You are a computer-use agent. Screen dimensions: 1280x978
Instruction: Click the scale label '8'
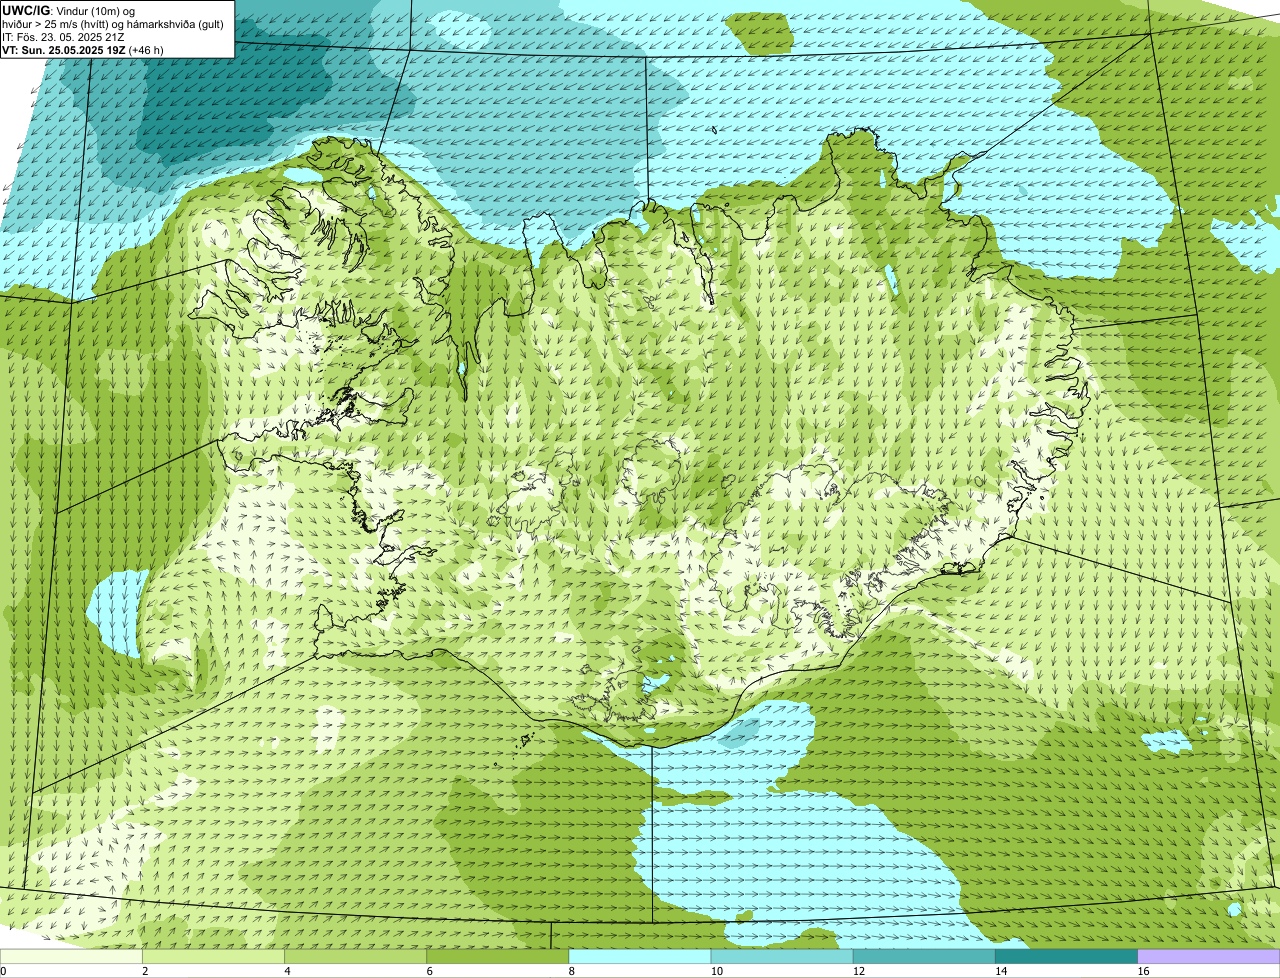click(x=571, y=971)
